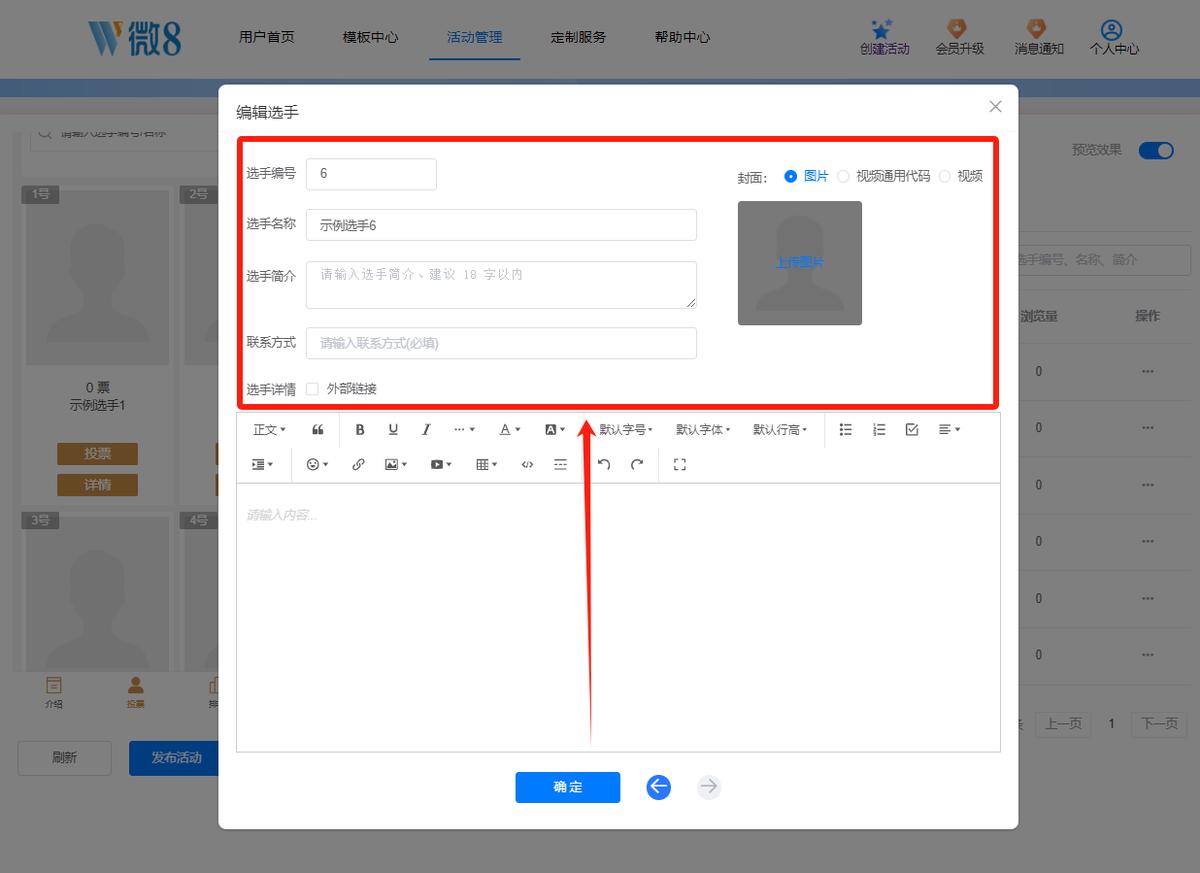Undo last edit in editor toolbar
The width and height of the screenshot is (1200, 873).
point(604,464)
